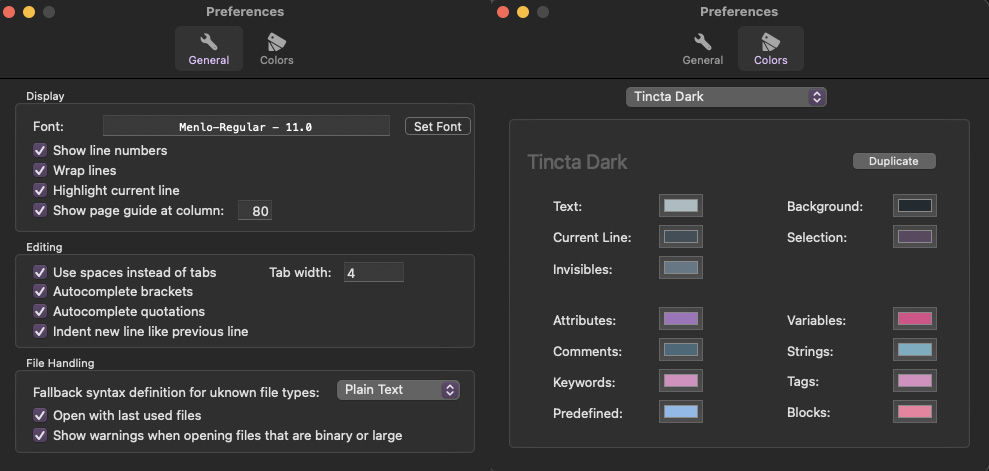Click the General wrench icon in left window
The image size is (989, 471).
point(209,42)
